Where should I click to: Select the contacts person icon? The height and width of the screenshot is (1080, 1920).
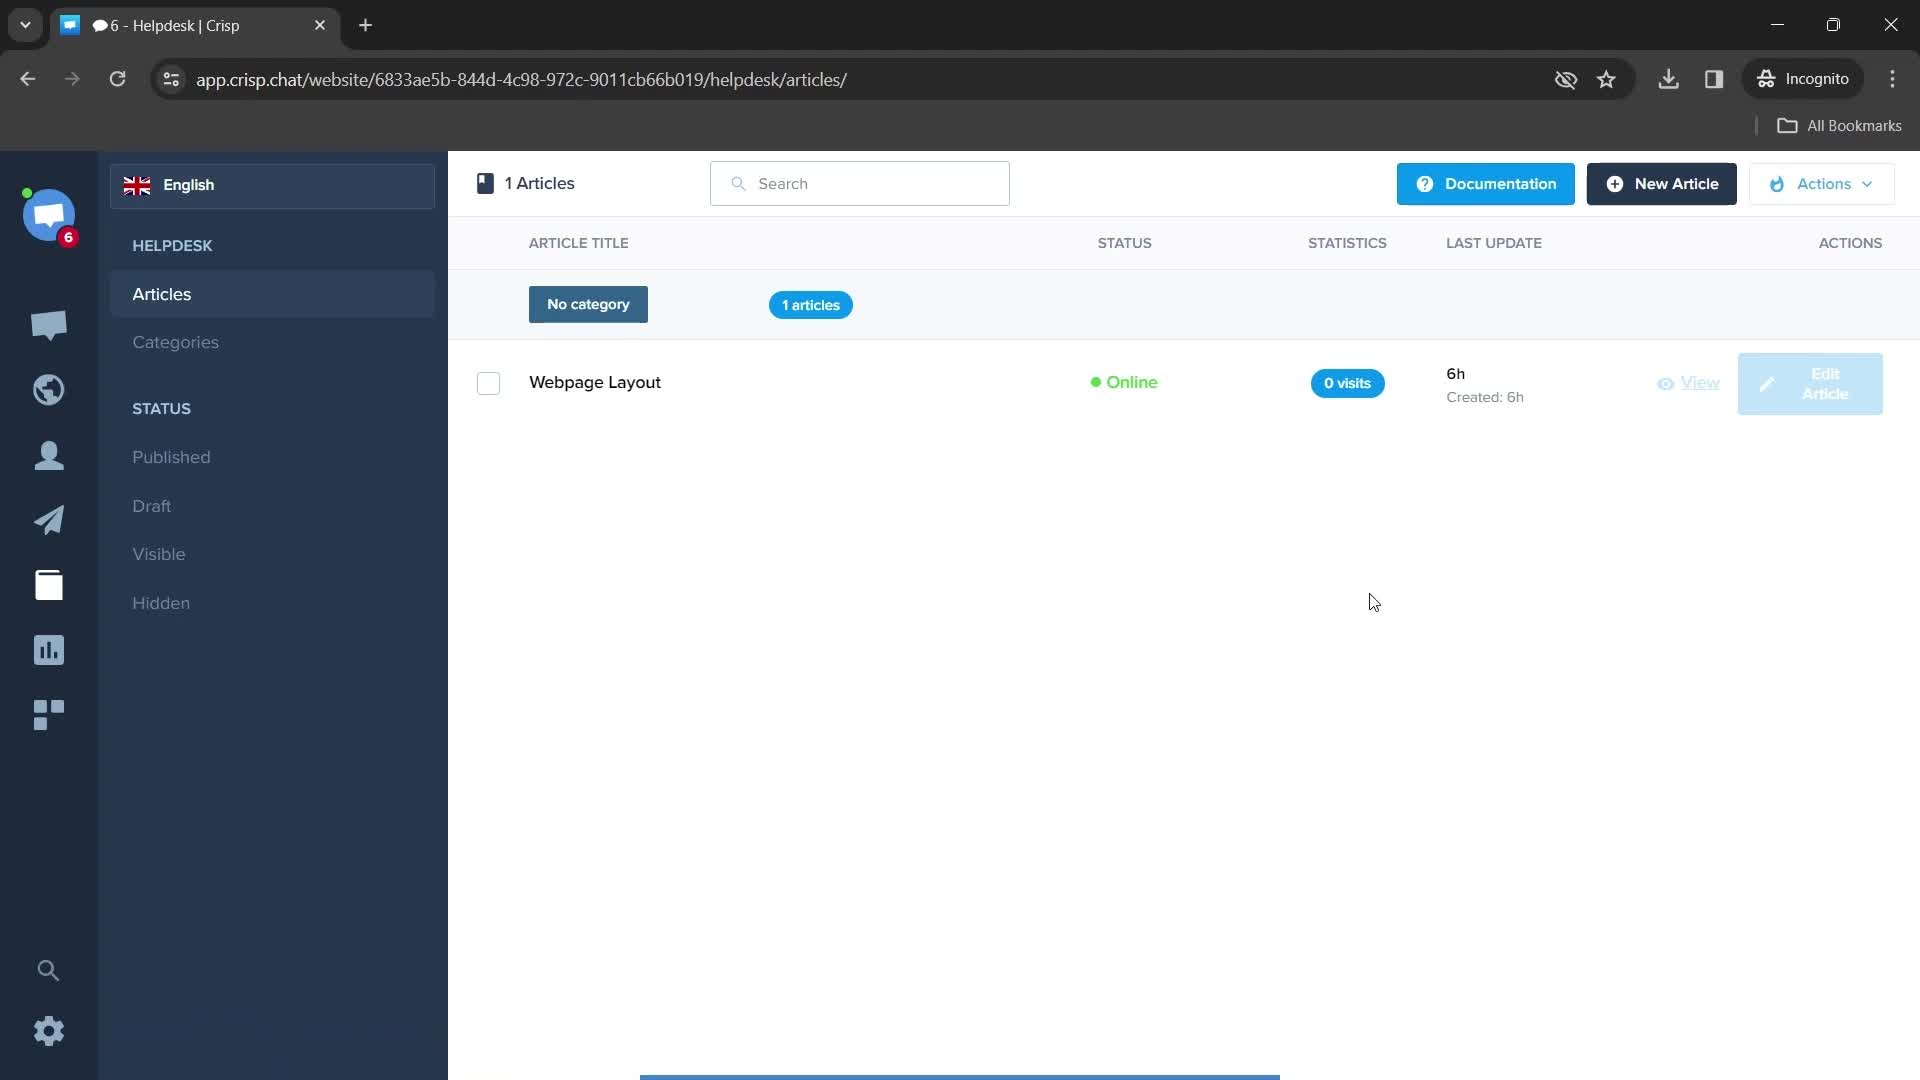[49, 455]
